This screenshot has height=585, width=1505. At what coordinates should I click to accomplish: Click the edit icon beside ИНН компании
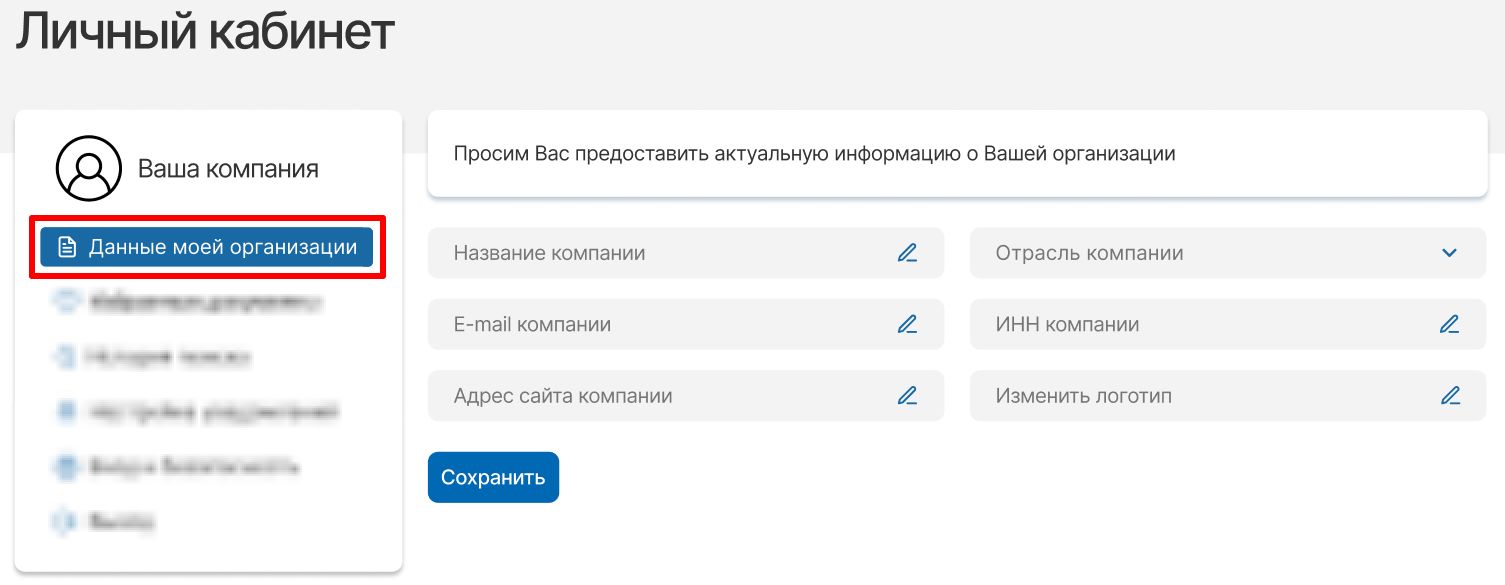point(1450,323)
